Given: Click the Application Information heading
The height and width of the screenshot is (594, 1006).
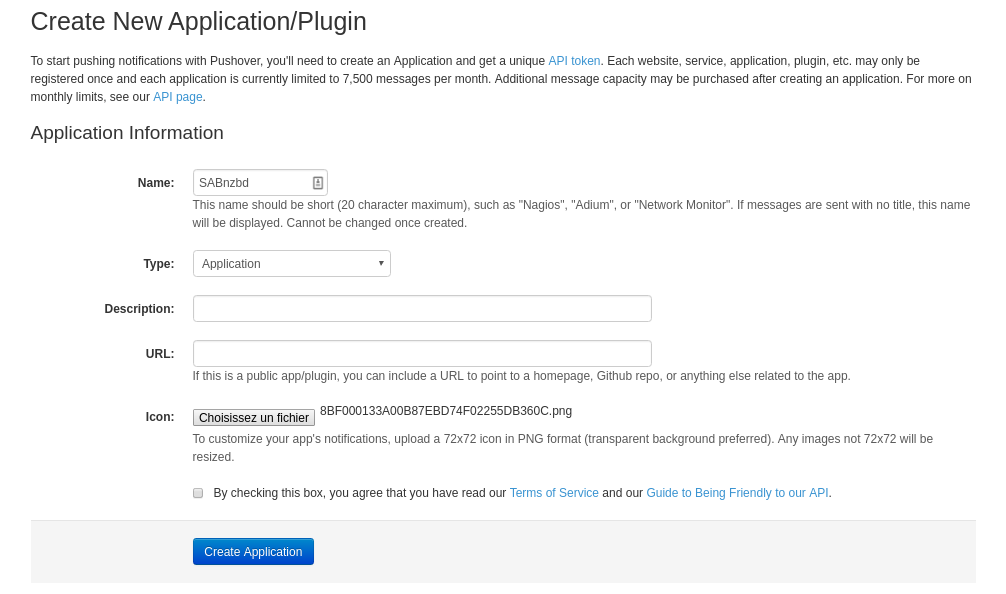Looking at the screenshot, I should pyautogui.click(x=127, y=133).
